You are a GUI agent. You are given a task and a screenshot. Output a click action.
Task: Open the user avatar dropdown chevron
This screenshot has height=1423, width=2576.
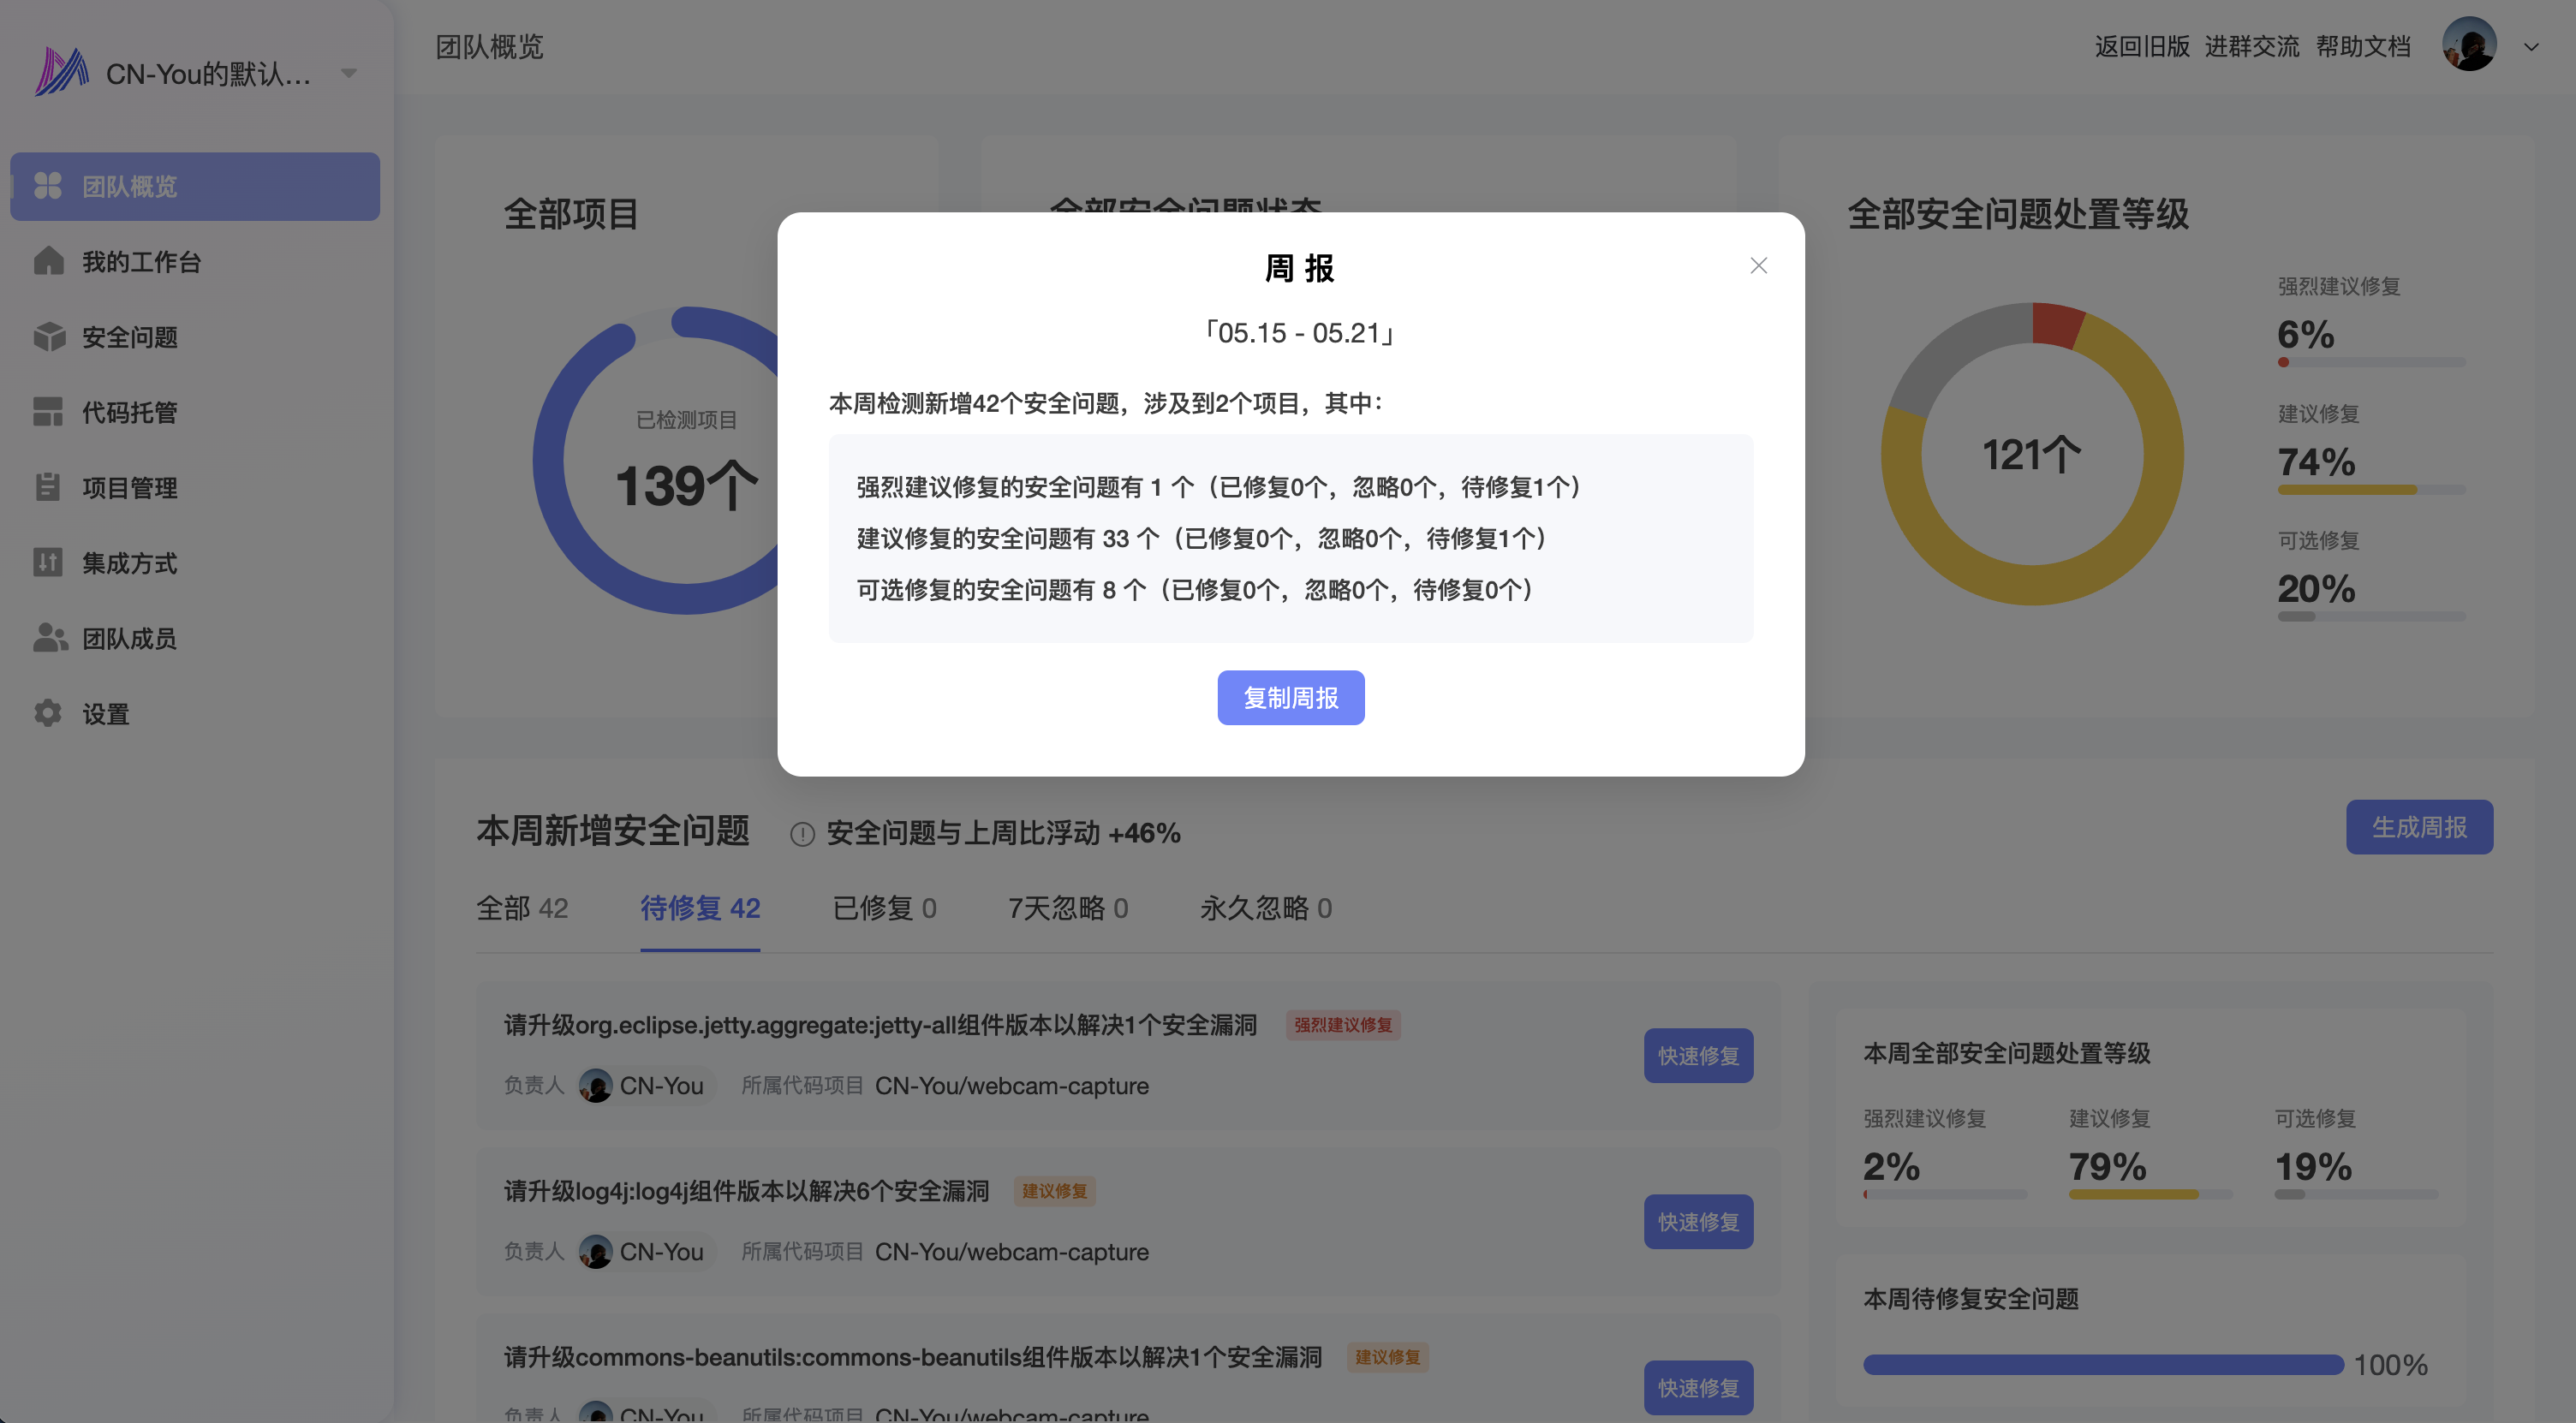(2531, 46)
